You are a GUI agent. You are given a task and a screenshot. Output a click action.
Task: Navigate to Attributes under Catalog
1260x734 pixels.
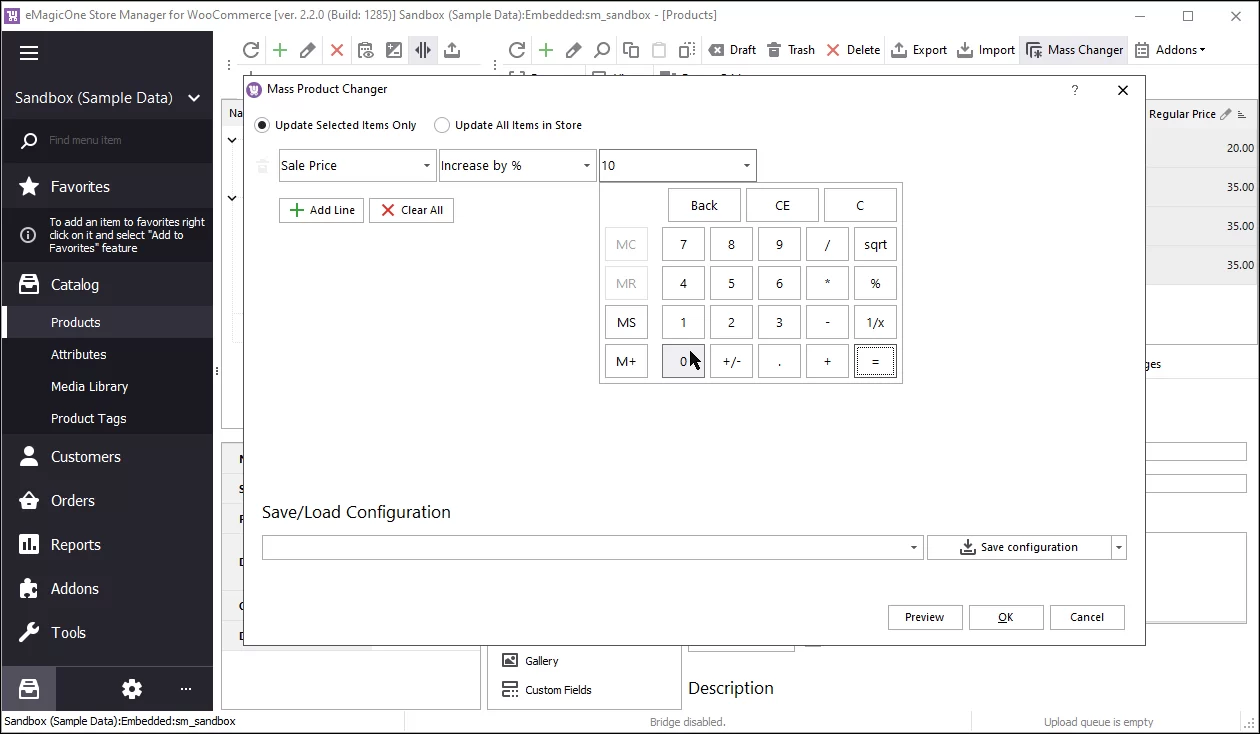point(79,354)
